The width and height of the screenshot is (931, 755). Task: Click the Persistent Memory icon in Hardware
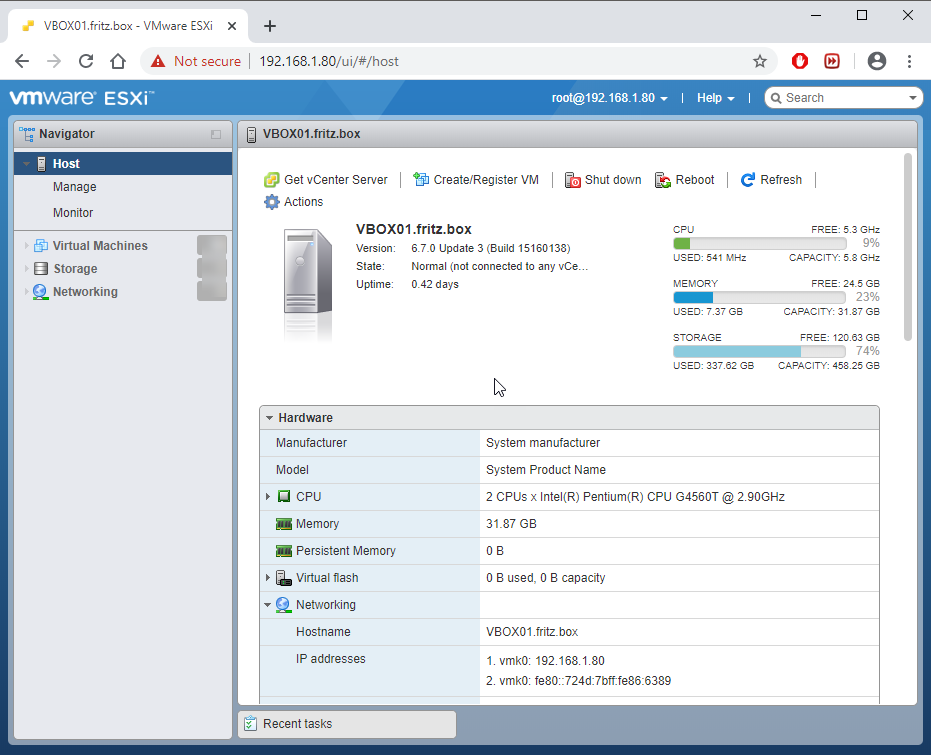(284, 551)
